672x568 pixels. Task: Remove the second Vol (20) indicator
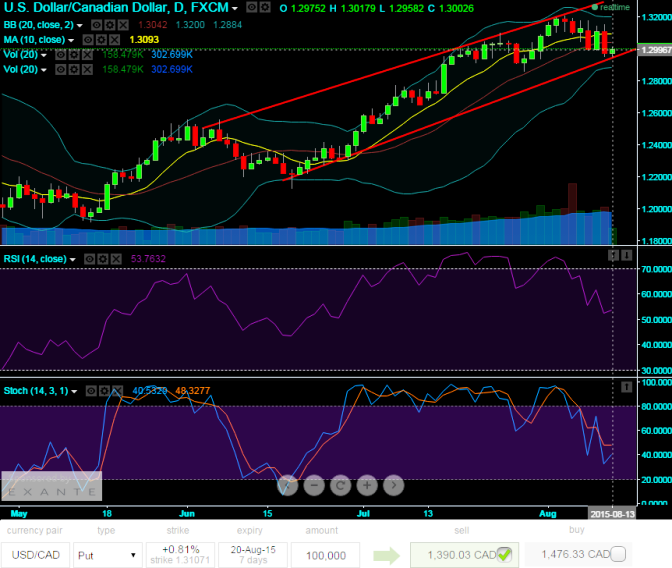tap(87, 69)
